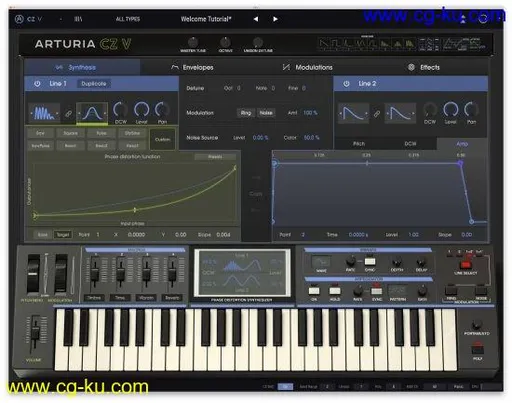Click the vibrato Delay knob
This screenshot has width=512, height=403.
click(421, 261)
